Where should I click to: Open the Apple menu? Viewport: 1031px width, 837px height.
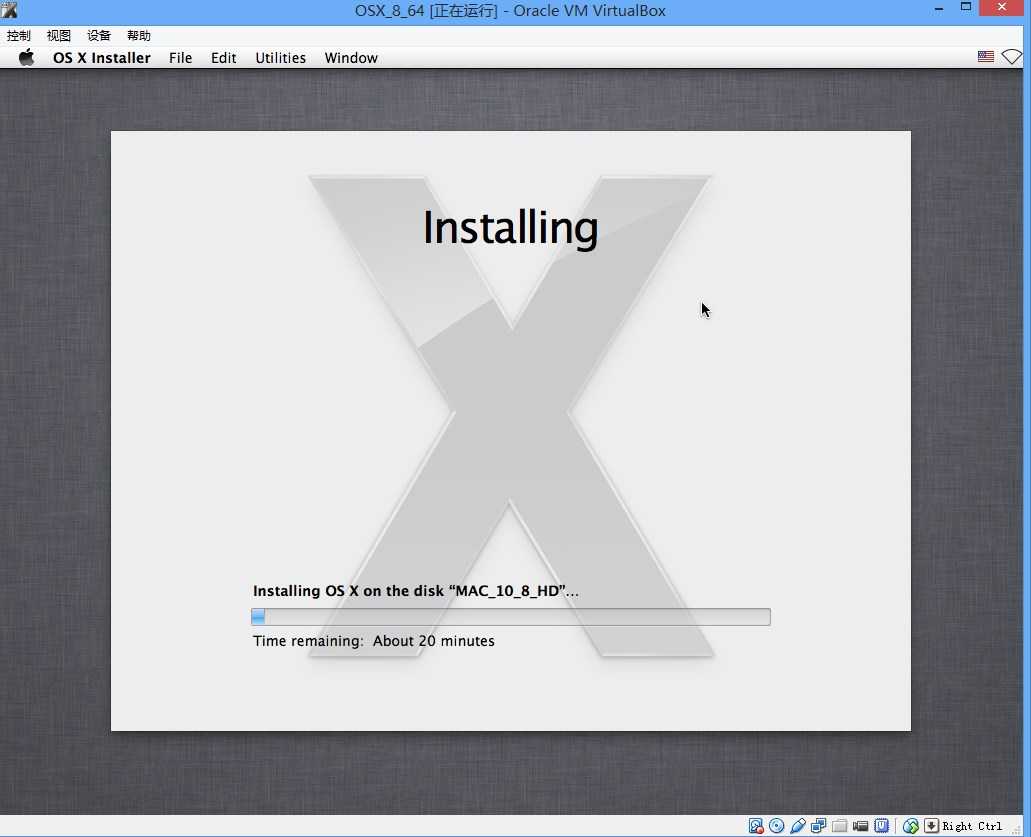26,58
